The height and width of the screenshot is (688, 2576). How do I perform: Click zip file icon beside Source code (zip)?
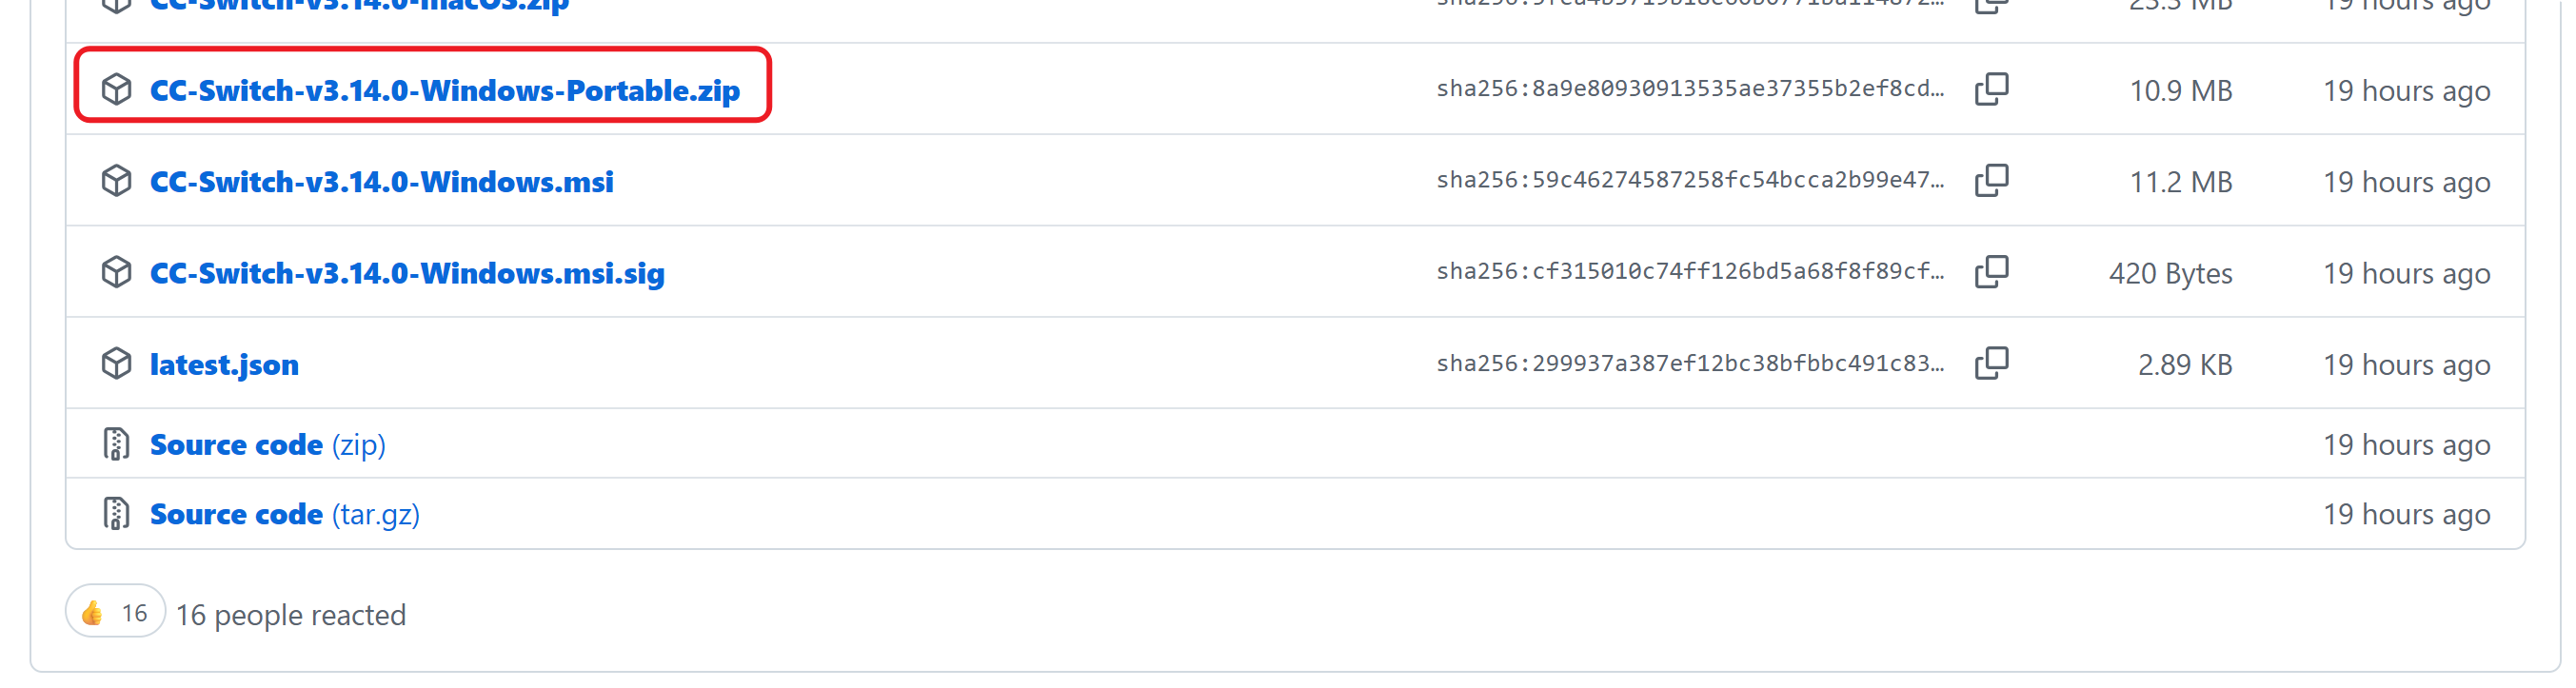[116, 444]
